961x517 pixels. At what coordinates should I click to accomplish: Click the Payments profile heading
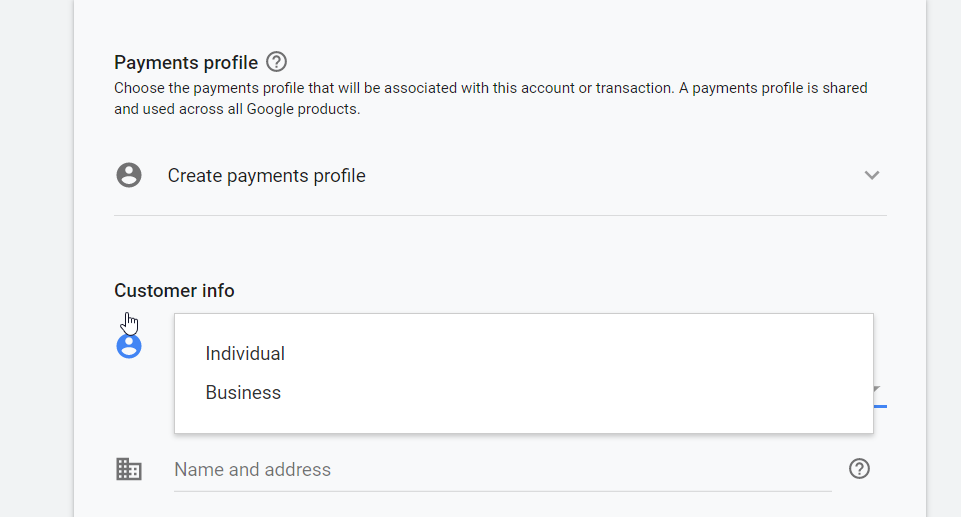point(186,62)
